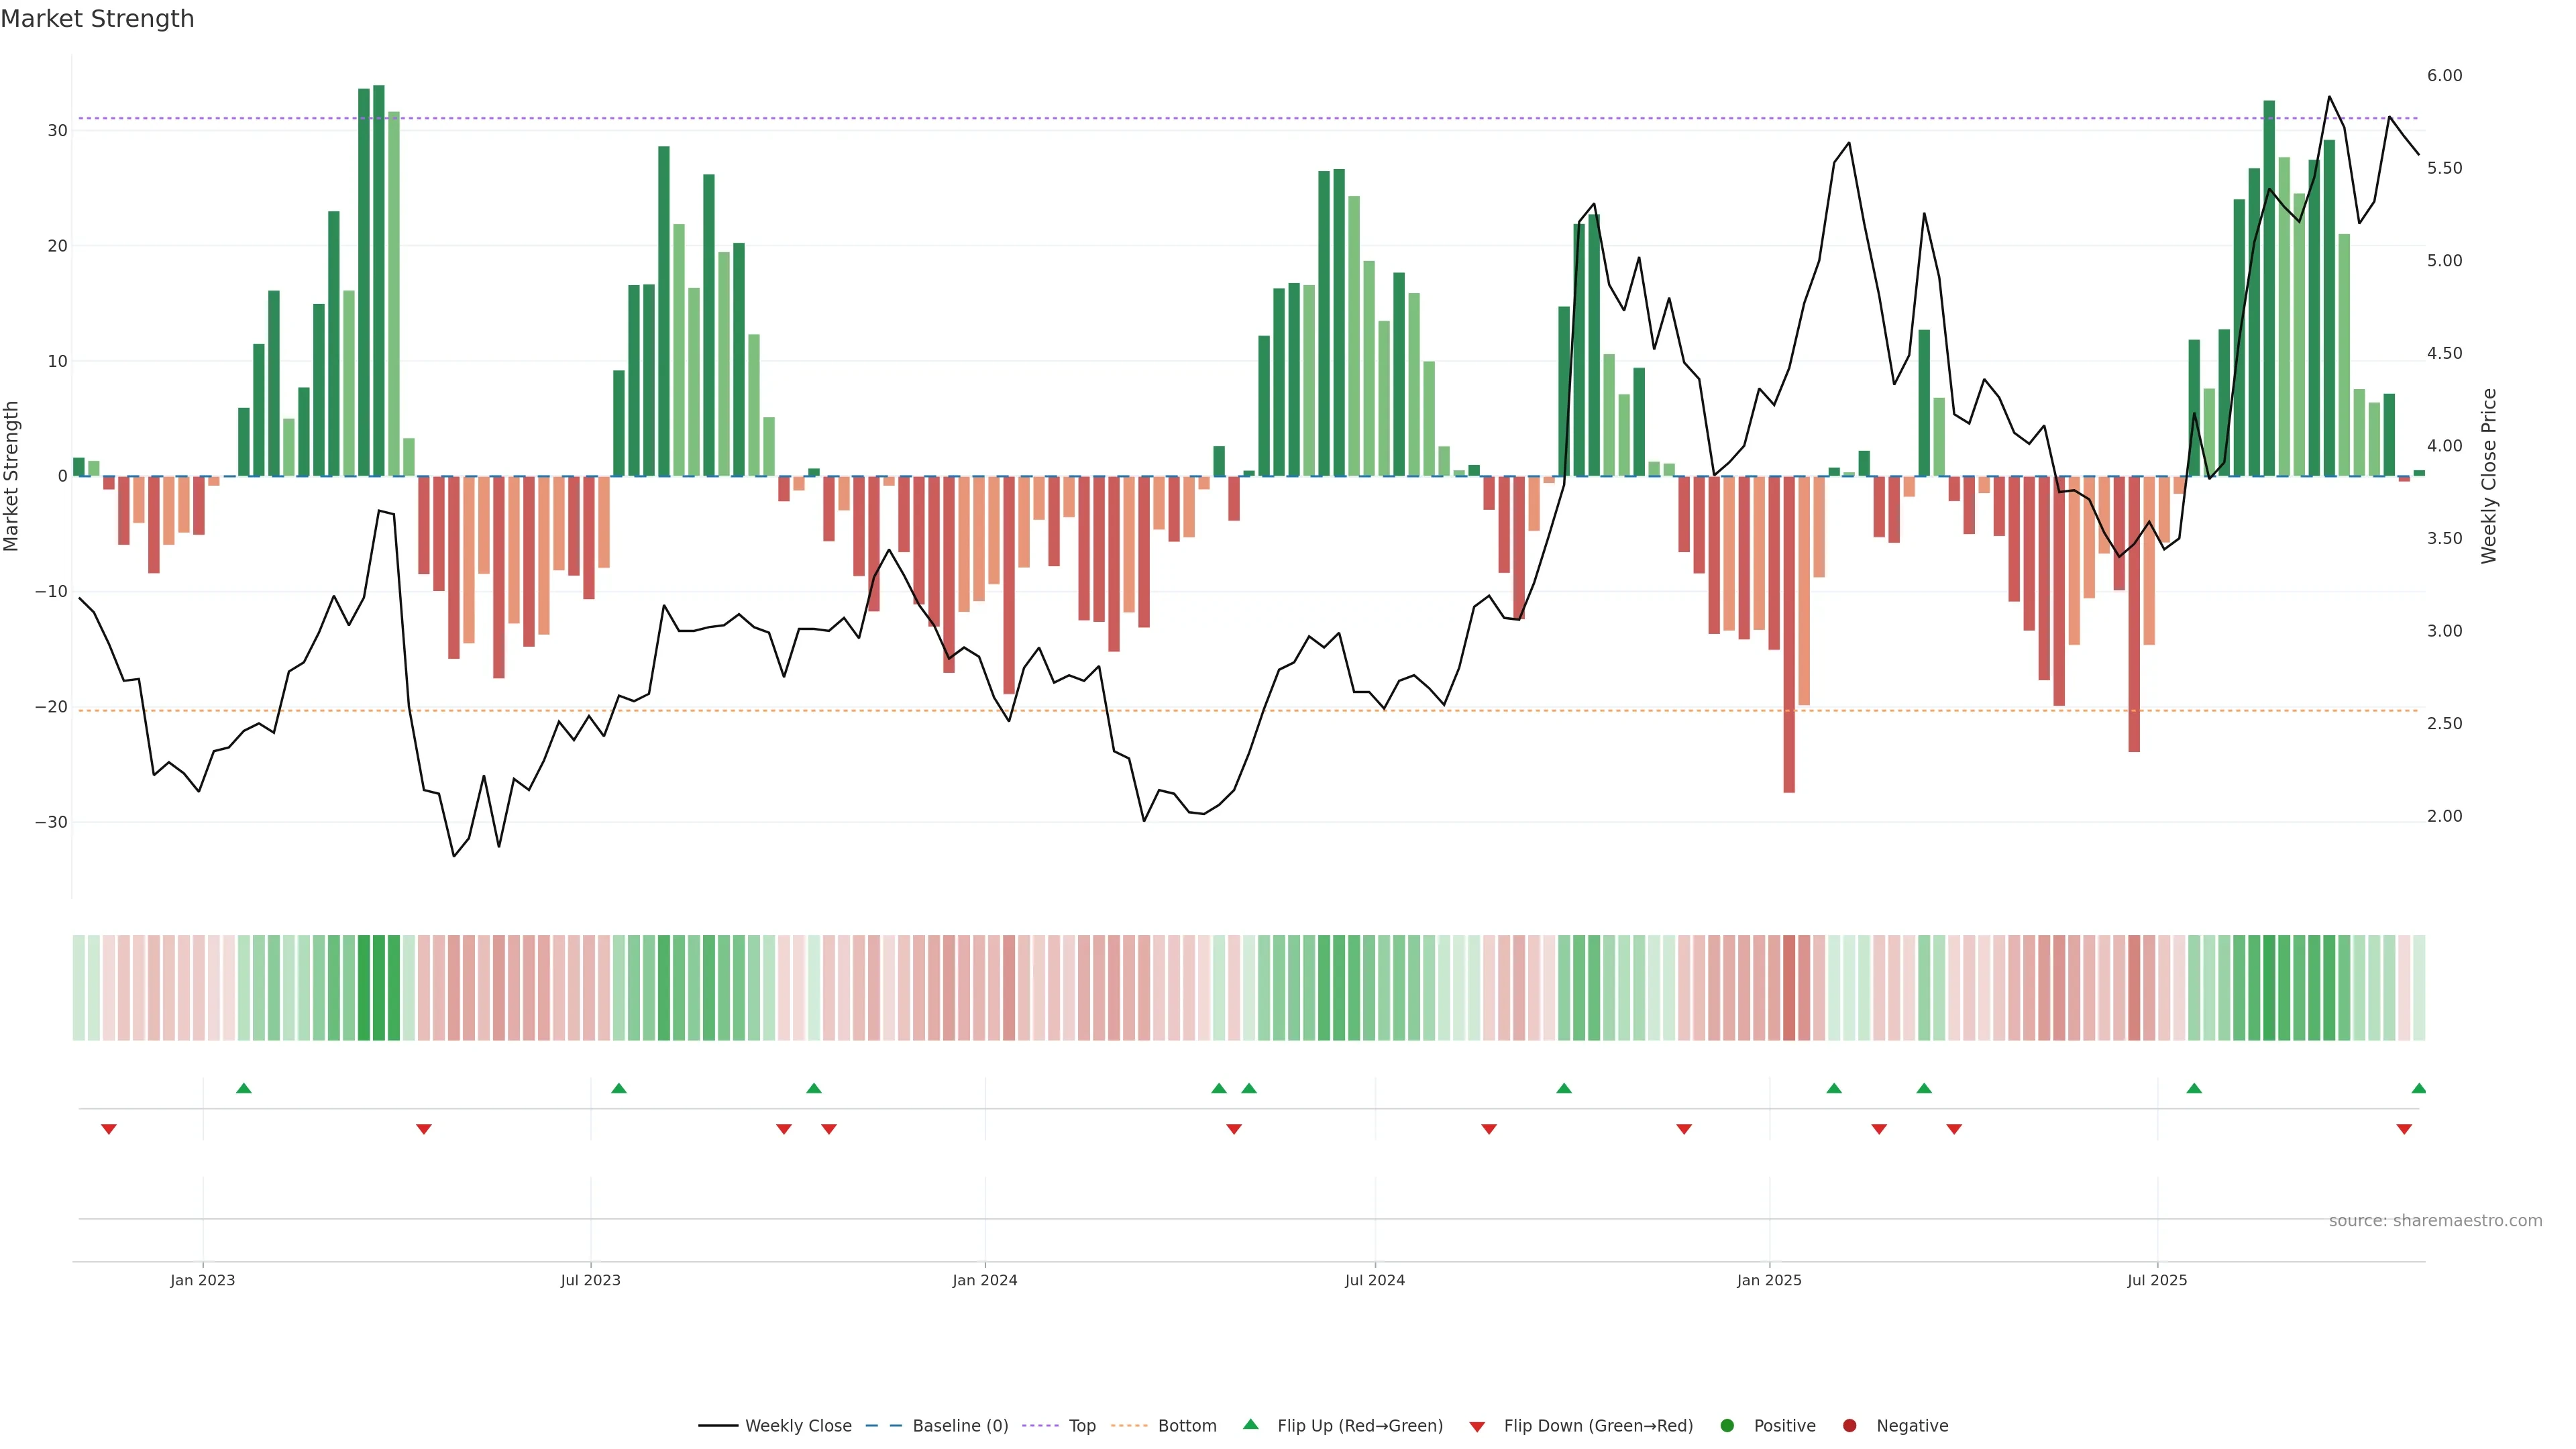Toggle the Top legend entry
The height and width of the screenshot is (1449, 2576).
pos(1081,1425)
